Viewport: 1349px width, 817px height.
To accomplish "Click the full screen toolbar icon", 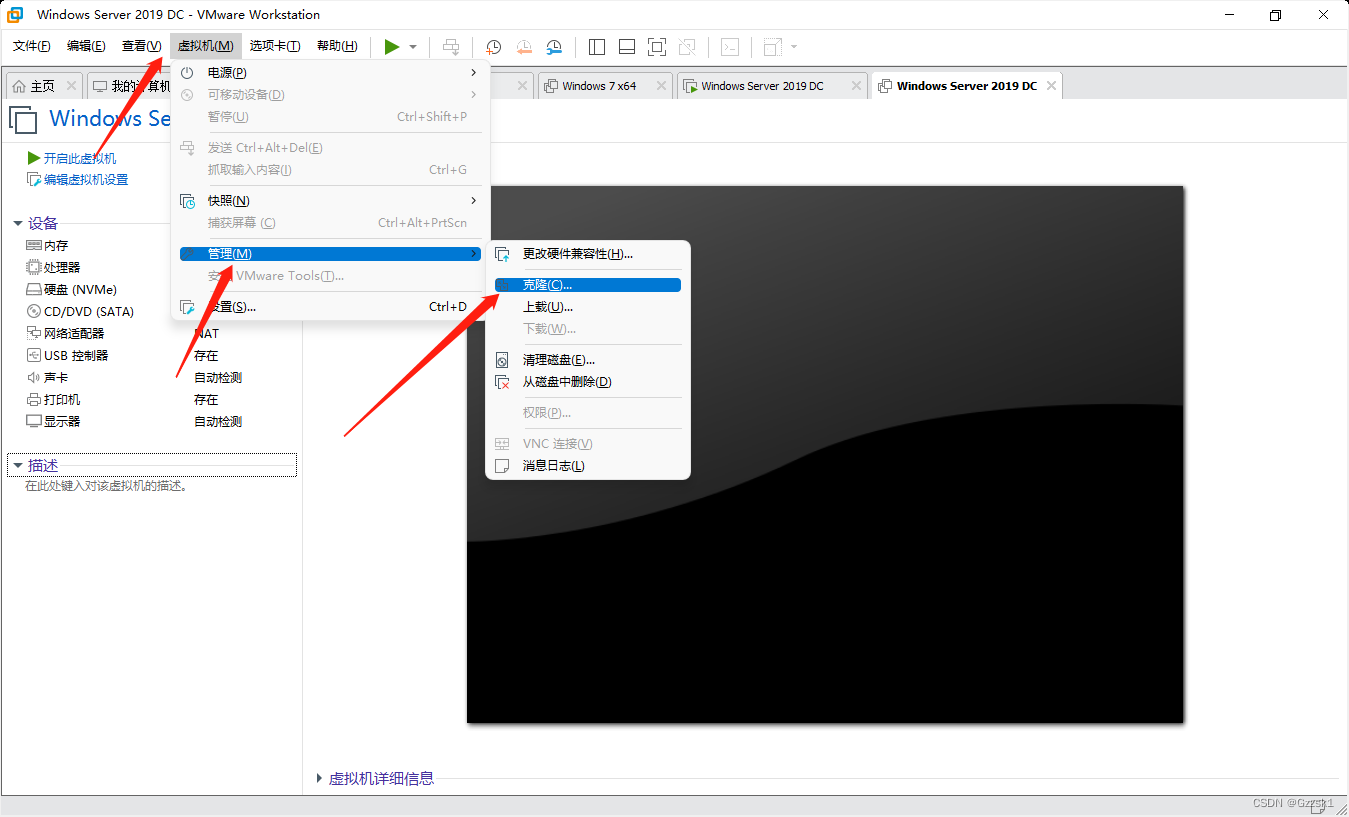I will click(656, 47).
